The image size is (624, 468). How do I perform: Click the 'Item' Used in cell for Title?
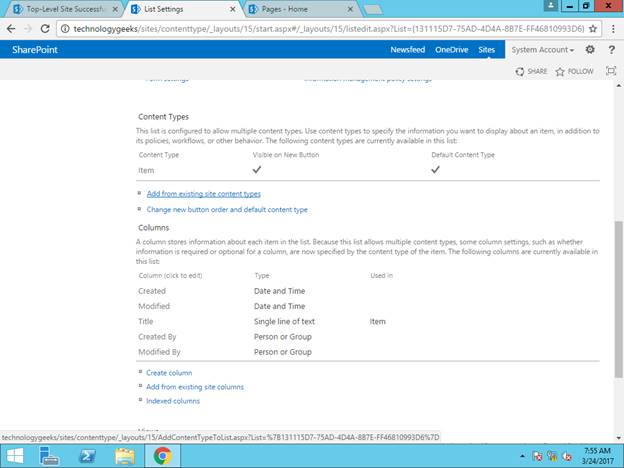click(377, 321)
